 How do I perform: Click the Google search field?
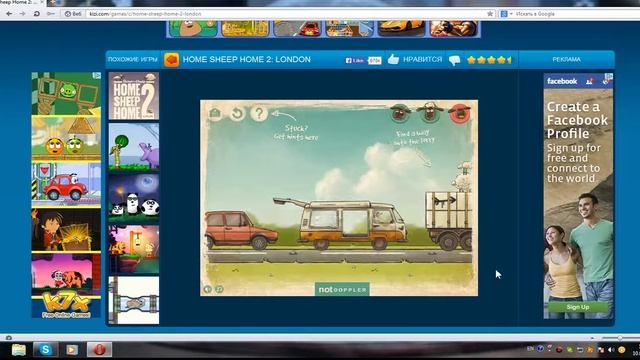pos(577,14)
